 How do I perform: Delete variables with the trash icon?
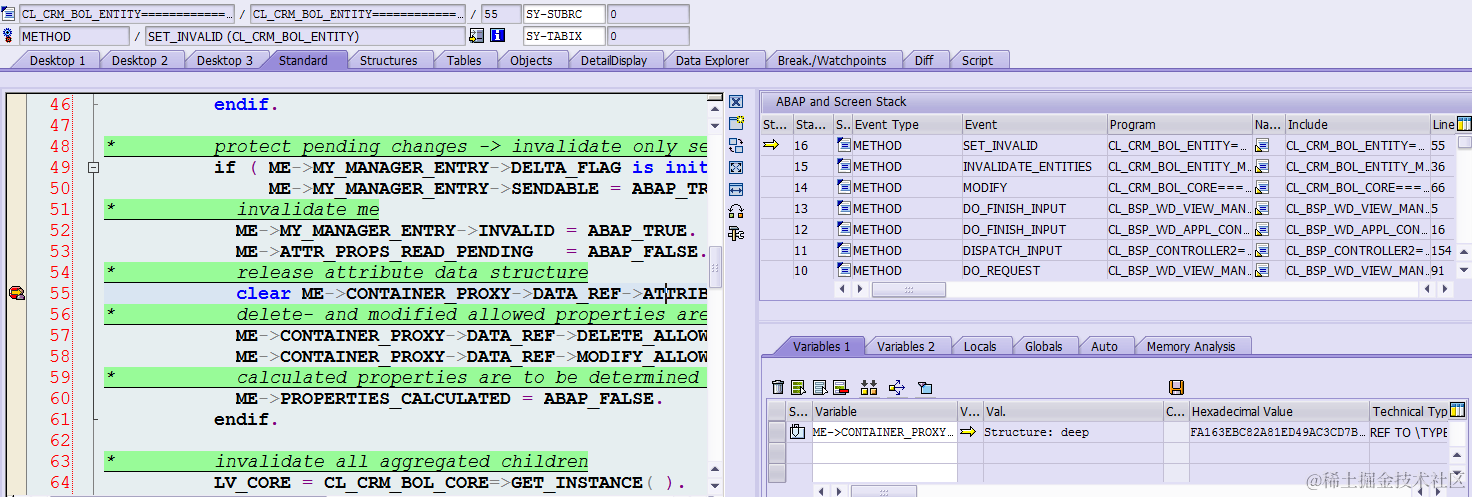[x=779, y=387]
